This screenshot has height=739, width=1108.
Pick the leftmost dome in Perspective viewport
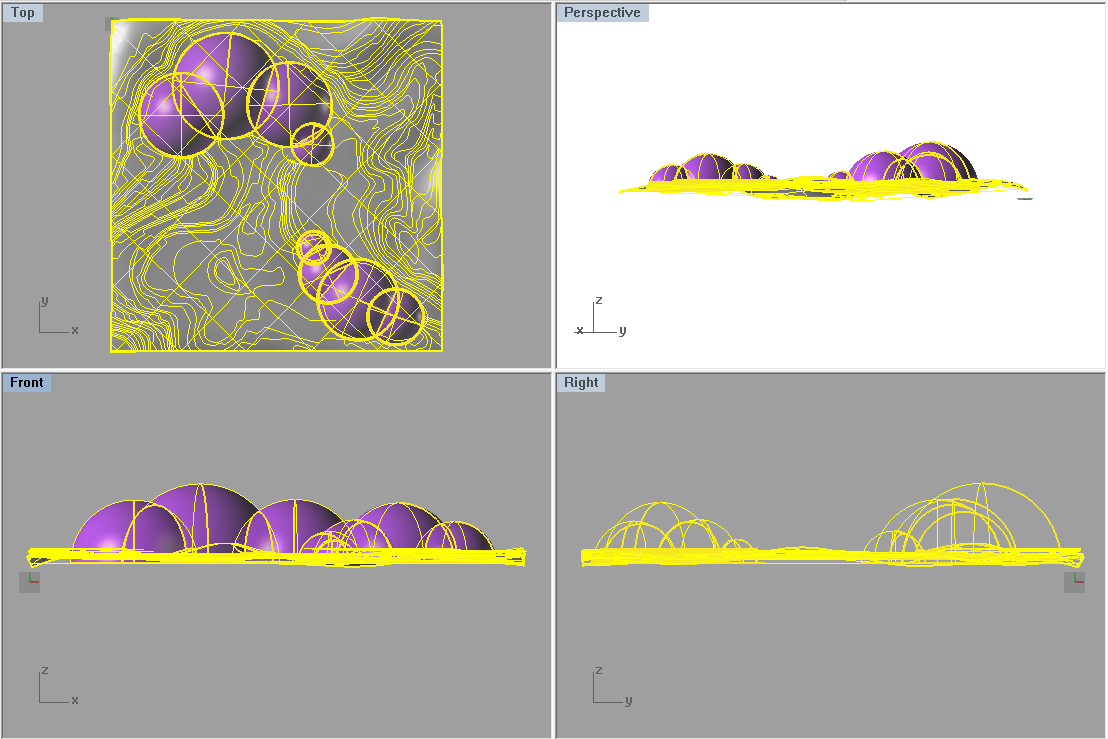pos(665,175)
